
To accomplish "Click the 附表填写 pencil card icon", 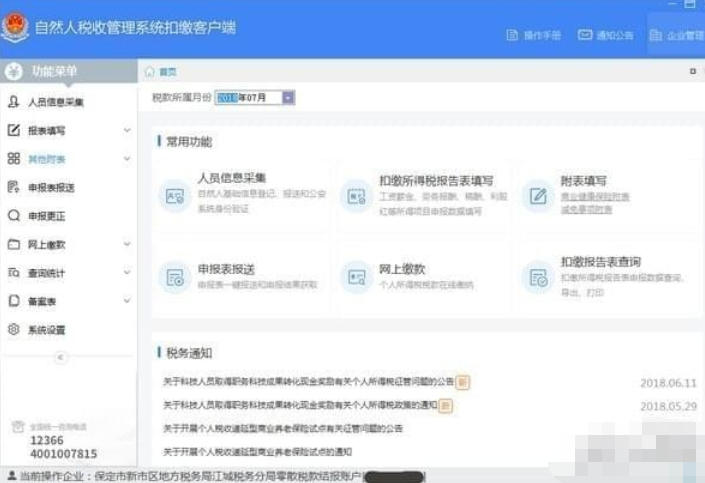I will click(x=538, y=196).
